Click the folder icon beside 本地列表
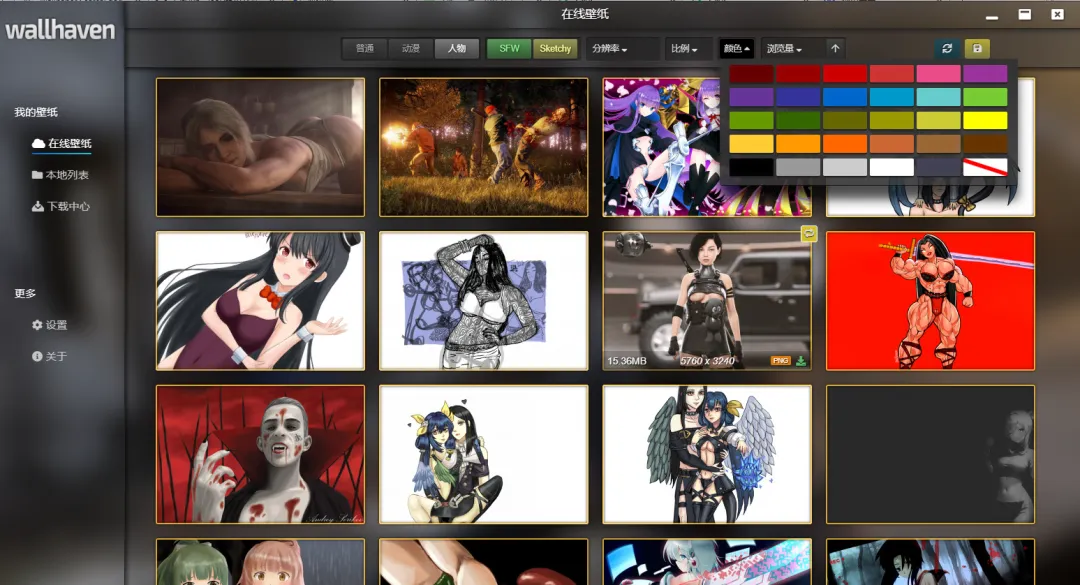Image resolution: width=1080 pixels, height=585 pixels. [x=37, y=175]
